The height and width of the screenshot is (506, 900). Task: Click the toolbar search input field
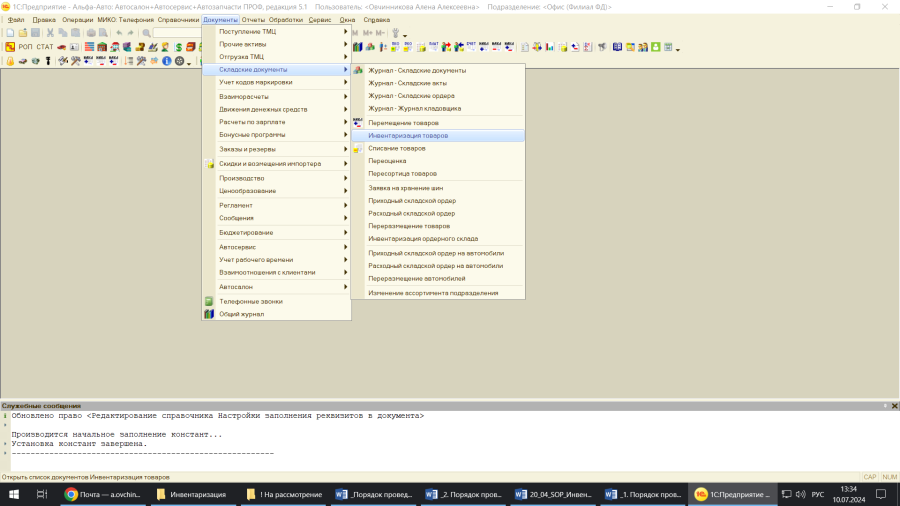(x=177, y=33)
